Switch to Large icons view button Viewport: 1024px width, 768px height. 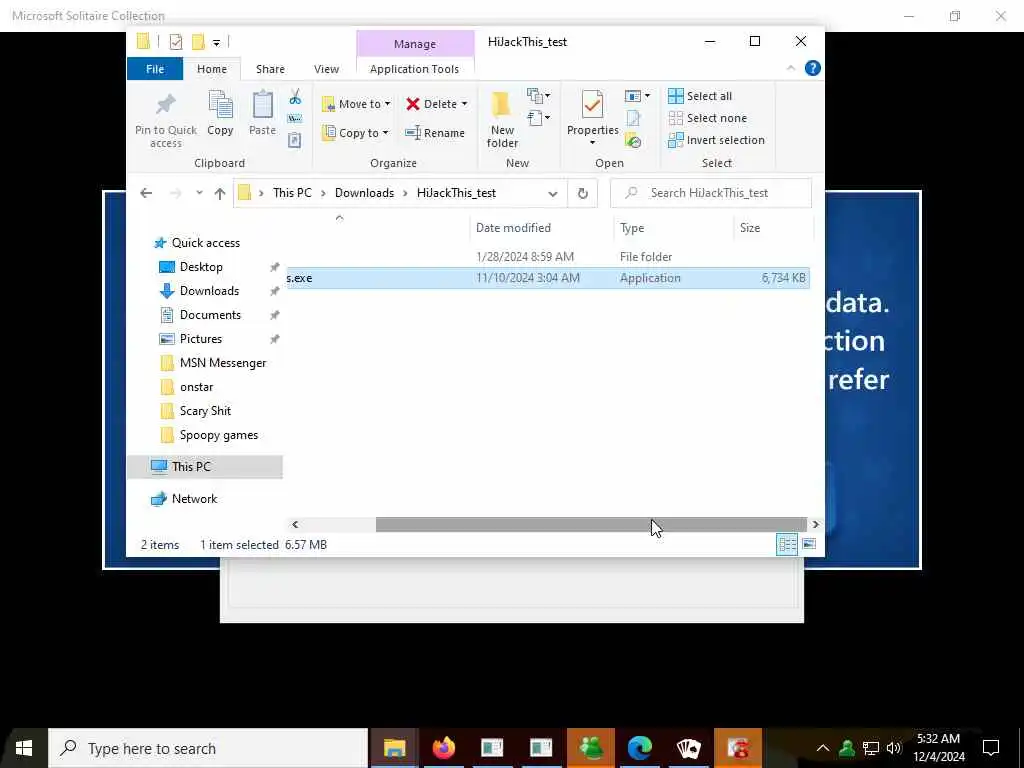pyautogui.click(x=809, y=544)
